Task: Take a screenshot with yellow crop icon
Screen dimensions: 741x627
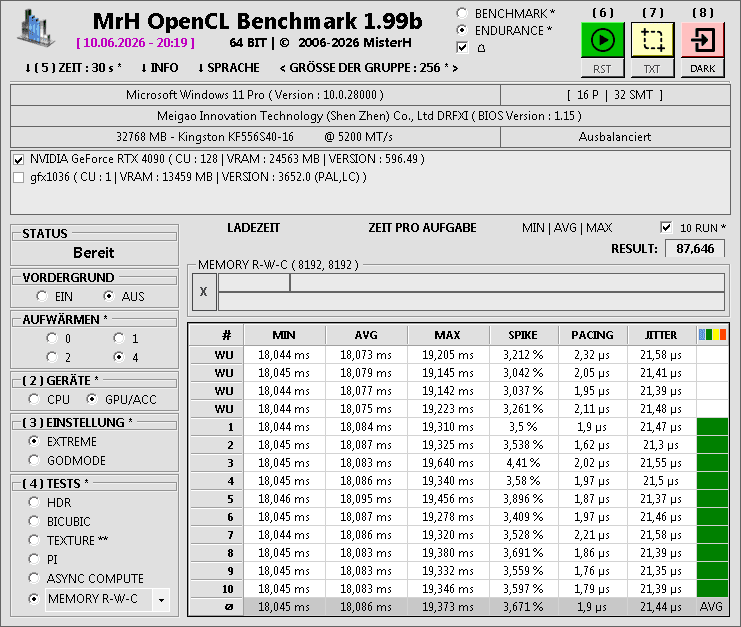Action: [x=652, y=40]
